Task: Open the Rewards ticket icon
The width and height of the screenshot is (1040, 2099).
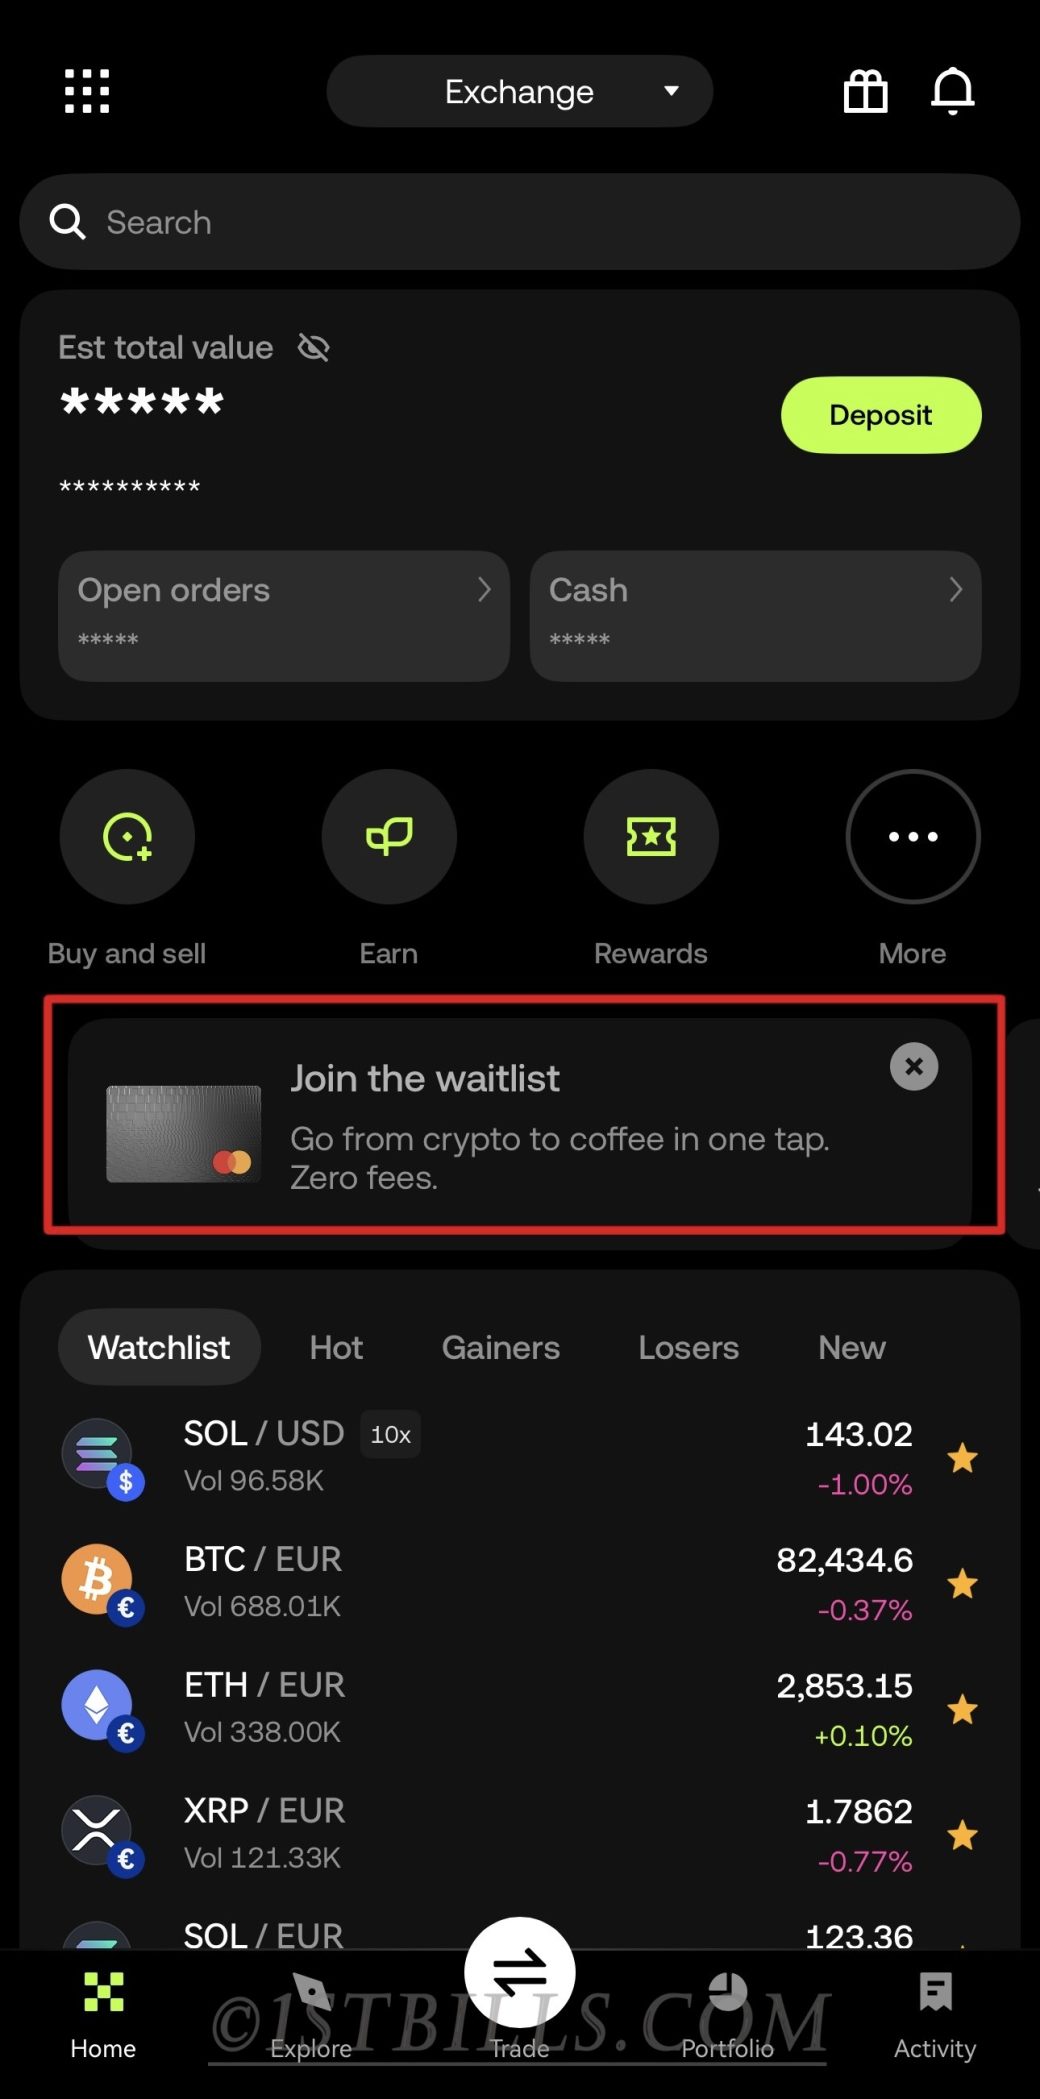Action: (x=651, y=837)
